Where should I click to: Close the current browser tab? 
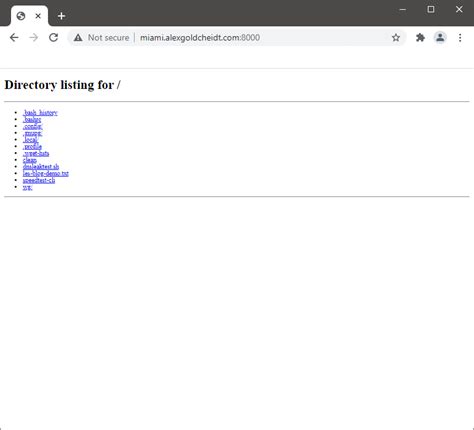38,16
